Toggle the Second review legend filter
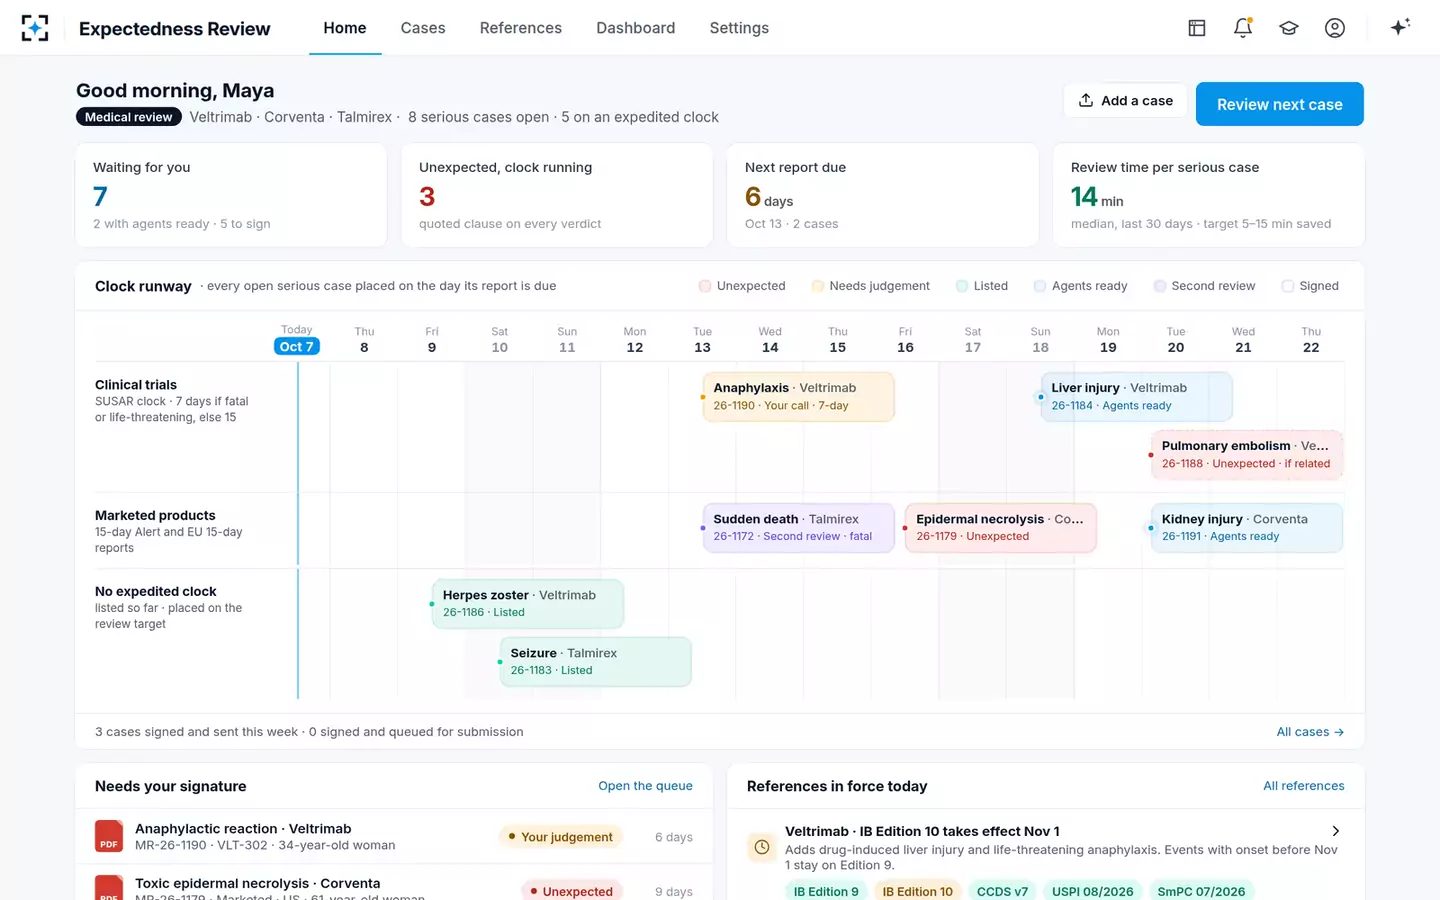Image resolution: width=1440 pixels, height=900 pixels. coord(1204,286)
